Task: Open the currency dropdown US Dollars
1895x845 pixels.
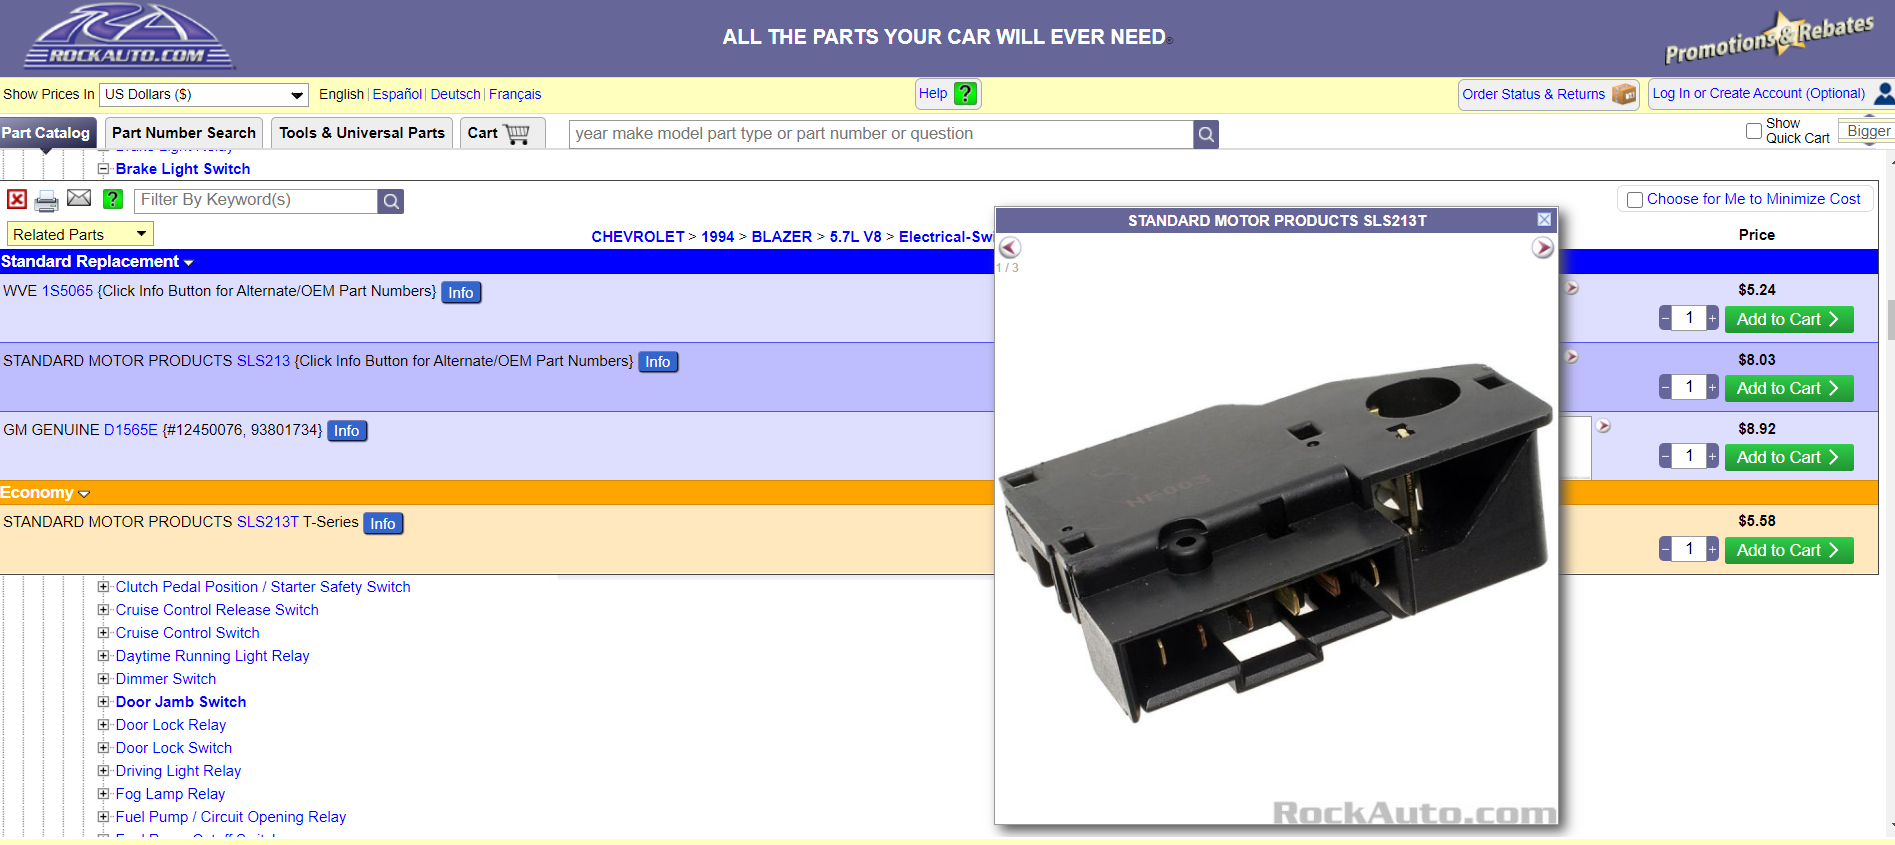Action: pos(204,95)
